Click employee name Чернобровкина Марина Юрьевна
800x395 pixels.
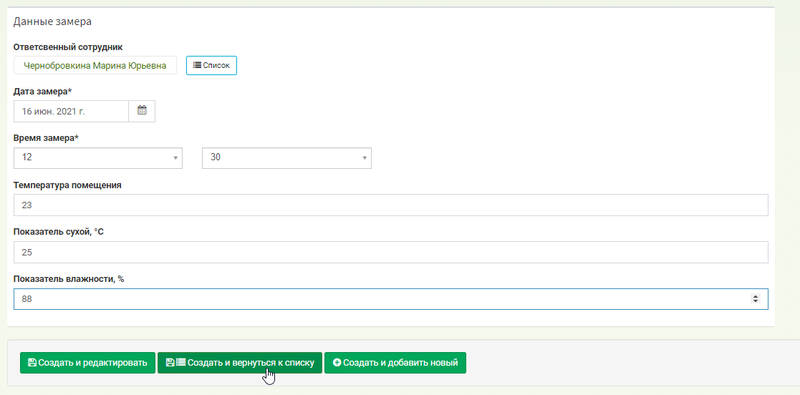pos(95,66)
